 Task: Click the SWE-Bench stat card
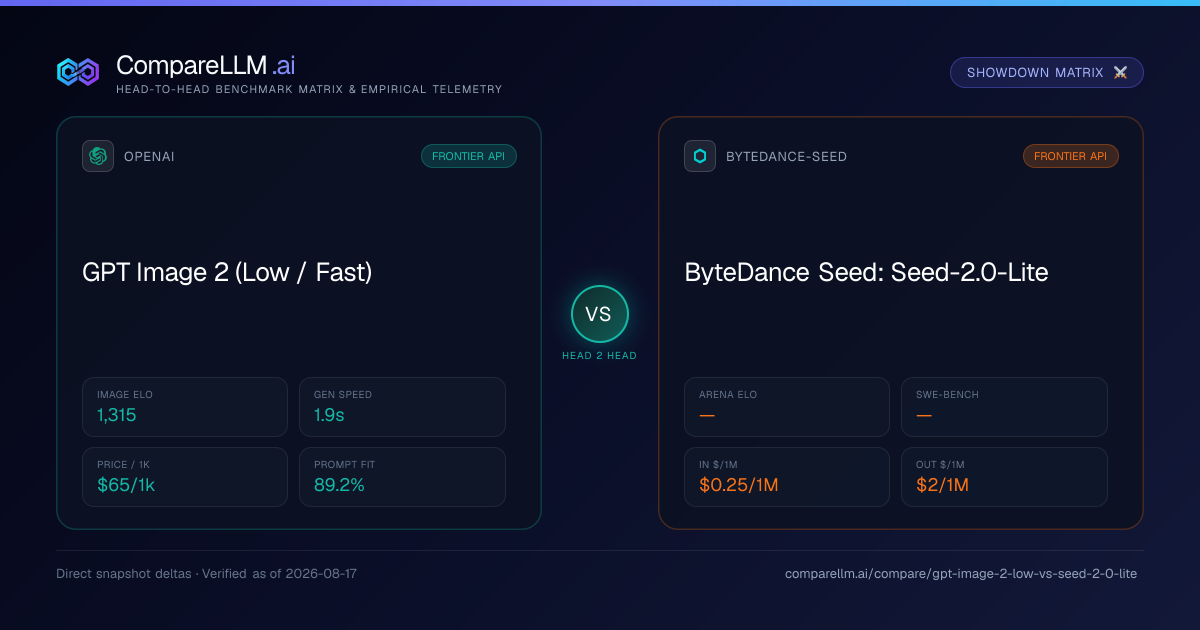[1004, 407]
